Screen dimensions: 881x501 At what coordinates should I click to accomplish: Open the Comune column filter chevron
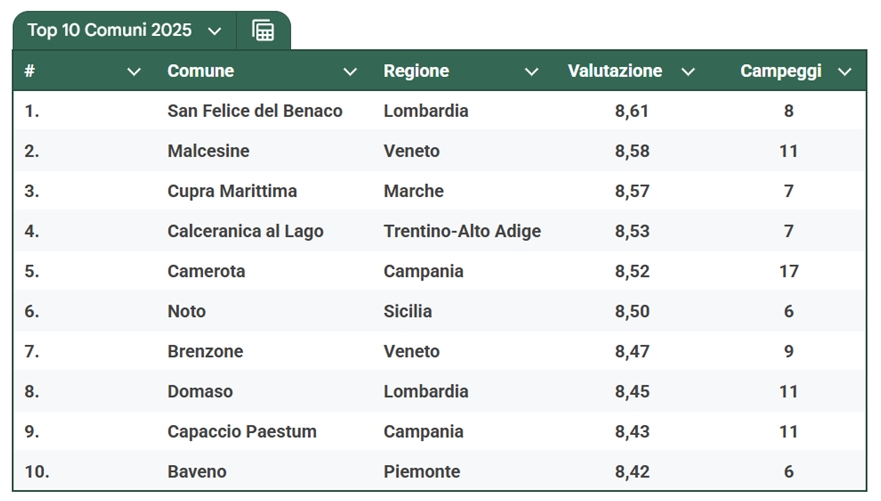(x=350, y=72)
